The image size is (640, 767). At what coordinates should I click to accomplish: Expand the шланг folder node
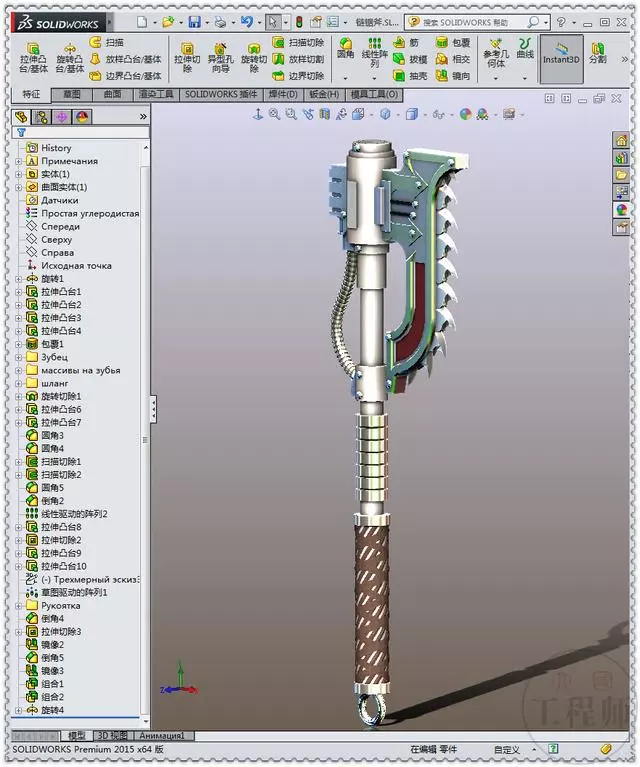point(19,384)
